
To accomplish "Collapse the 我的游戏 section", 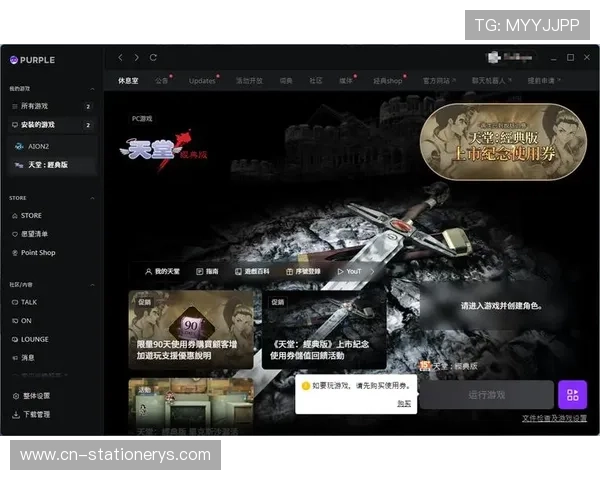I will click(92, 89).
